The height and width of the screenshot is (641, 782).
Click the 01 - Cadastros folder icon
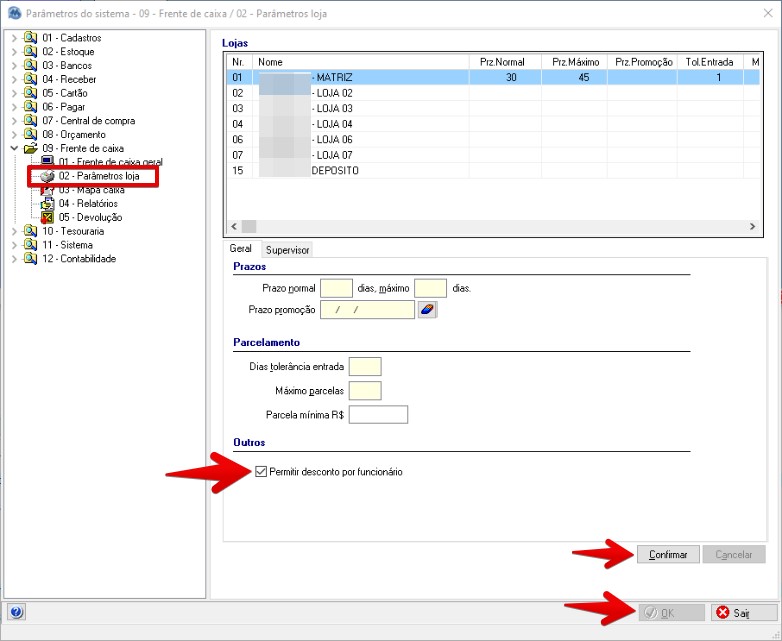(30, 37)
